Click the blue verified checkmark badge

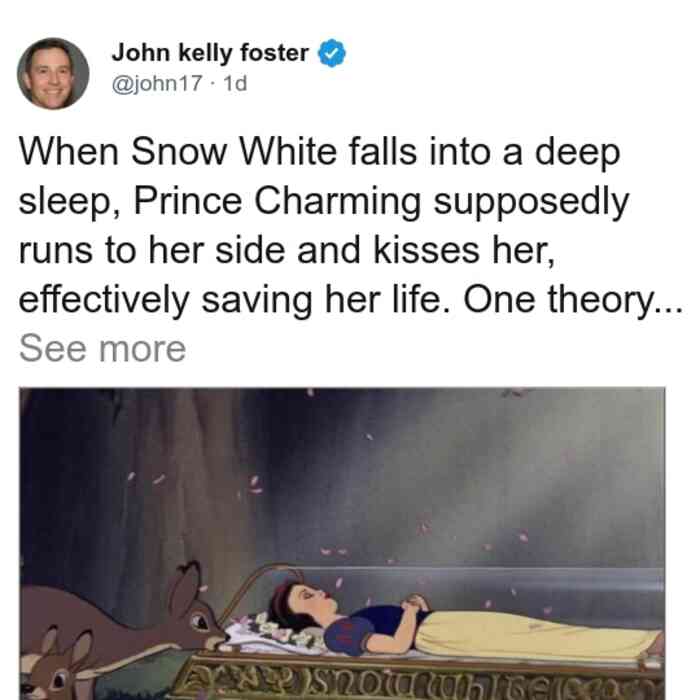[332, 53]
